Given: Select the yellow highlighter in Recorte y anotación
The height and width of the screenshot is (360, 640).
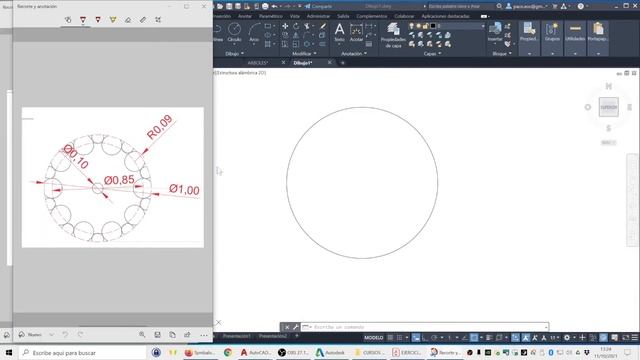Looking at the screenshot, I should coord(113,20).
